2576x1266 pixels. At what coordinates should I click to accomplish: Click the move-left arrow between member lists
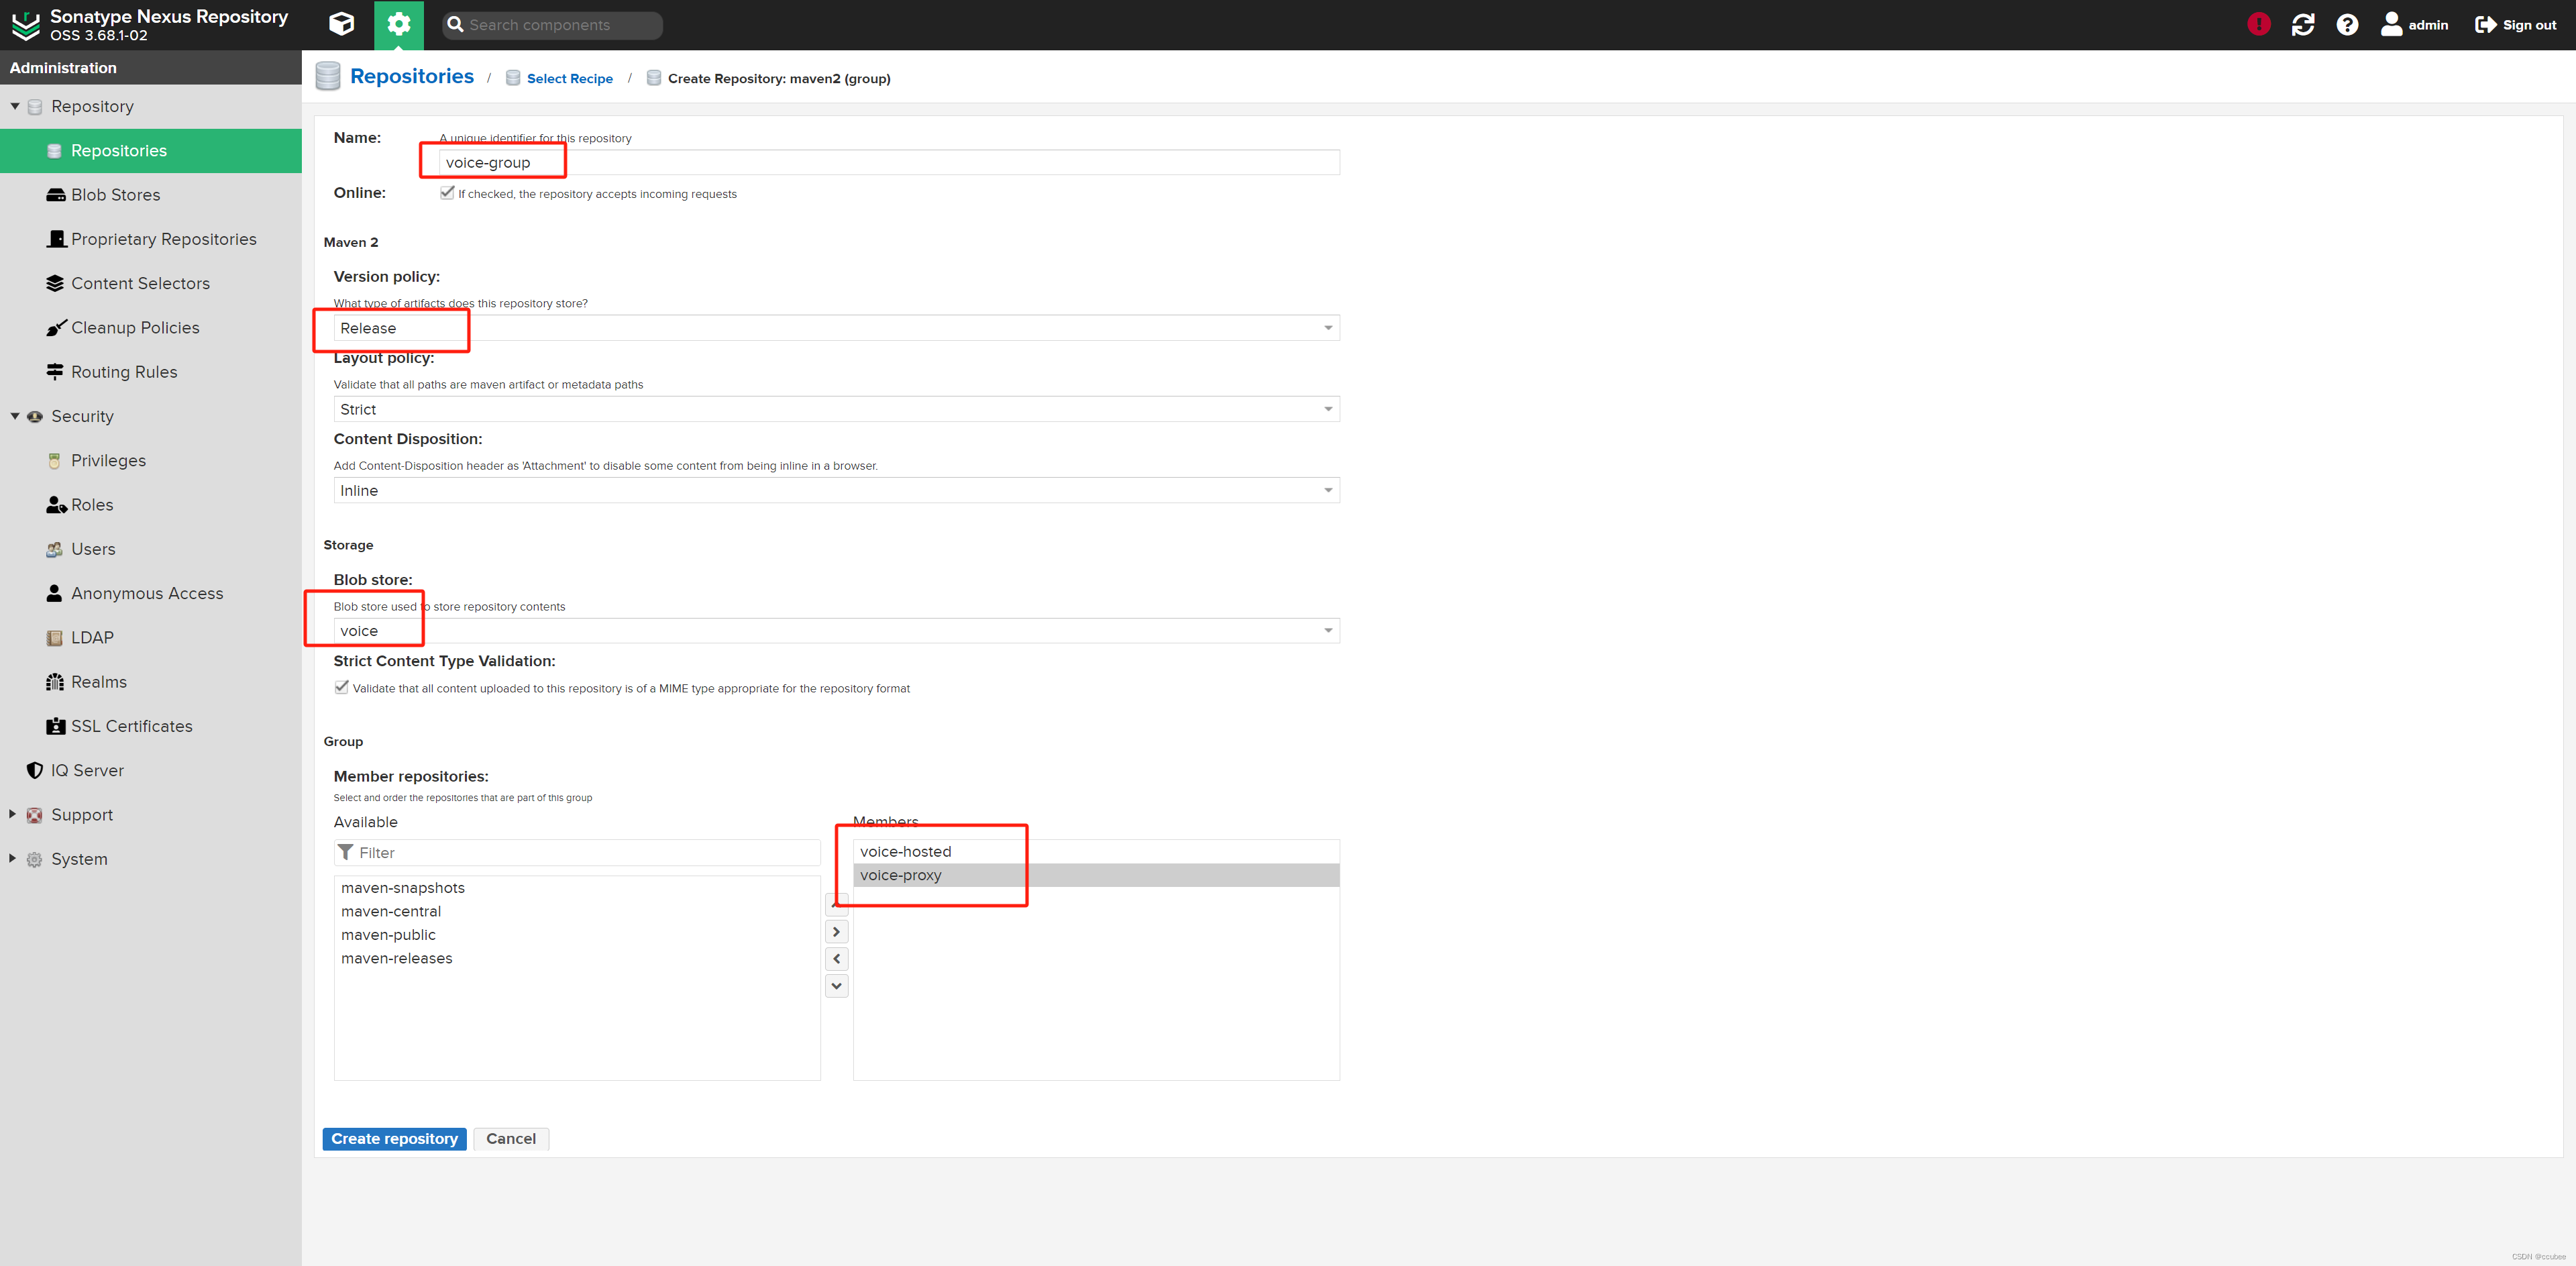[x=836, y=959]
